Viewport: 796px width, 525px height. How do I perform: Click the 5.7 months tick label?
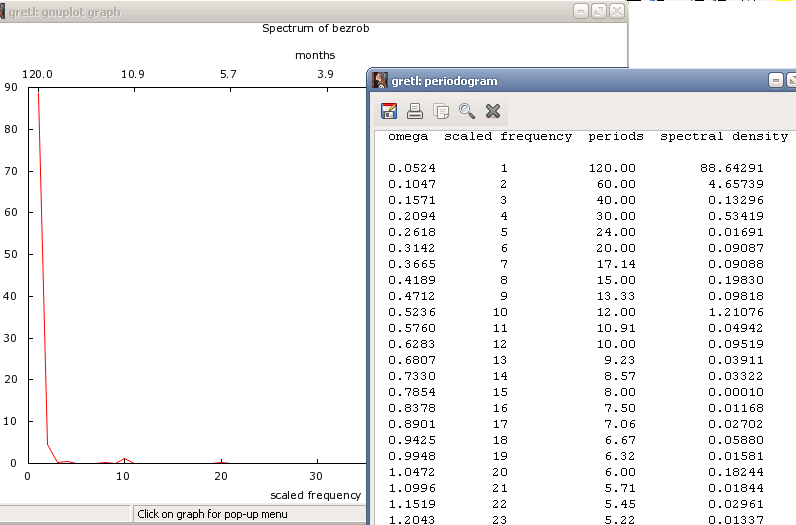click(x=228, y=75)
